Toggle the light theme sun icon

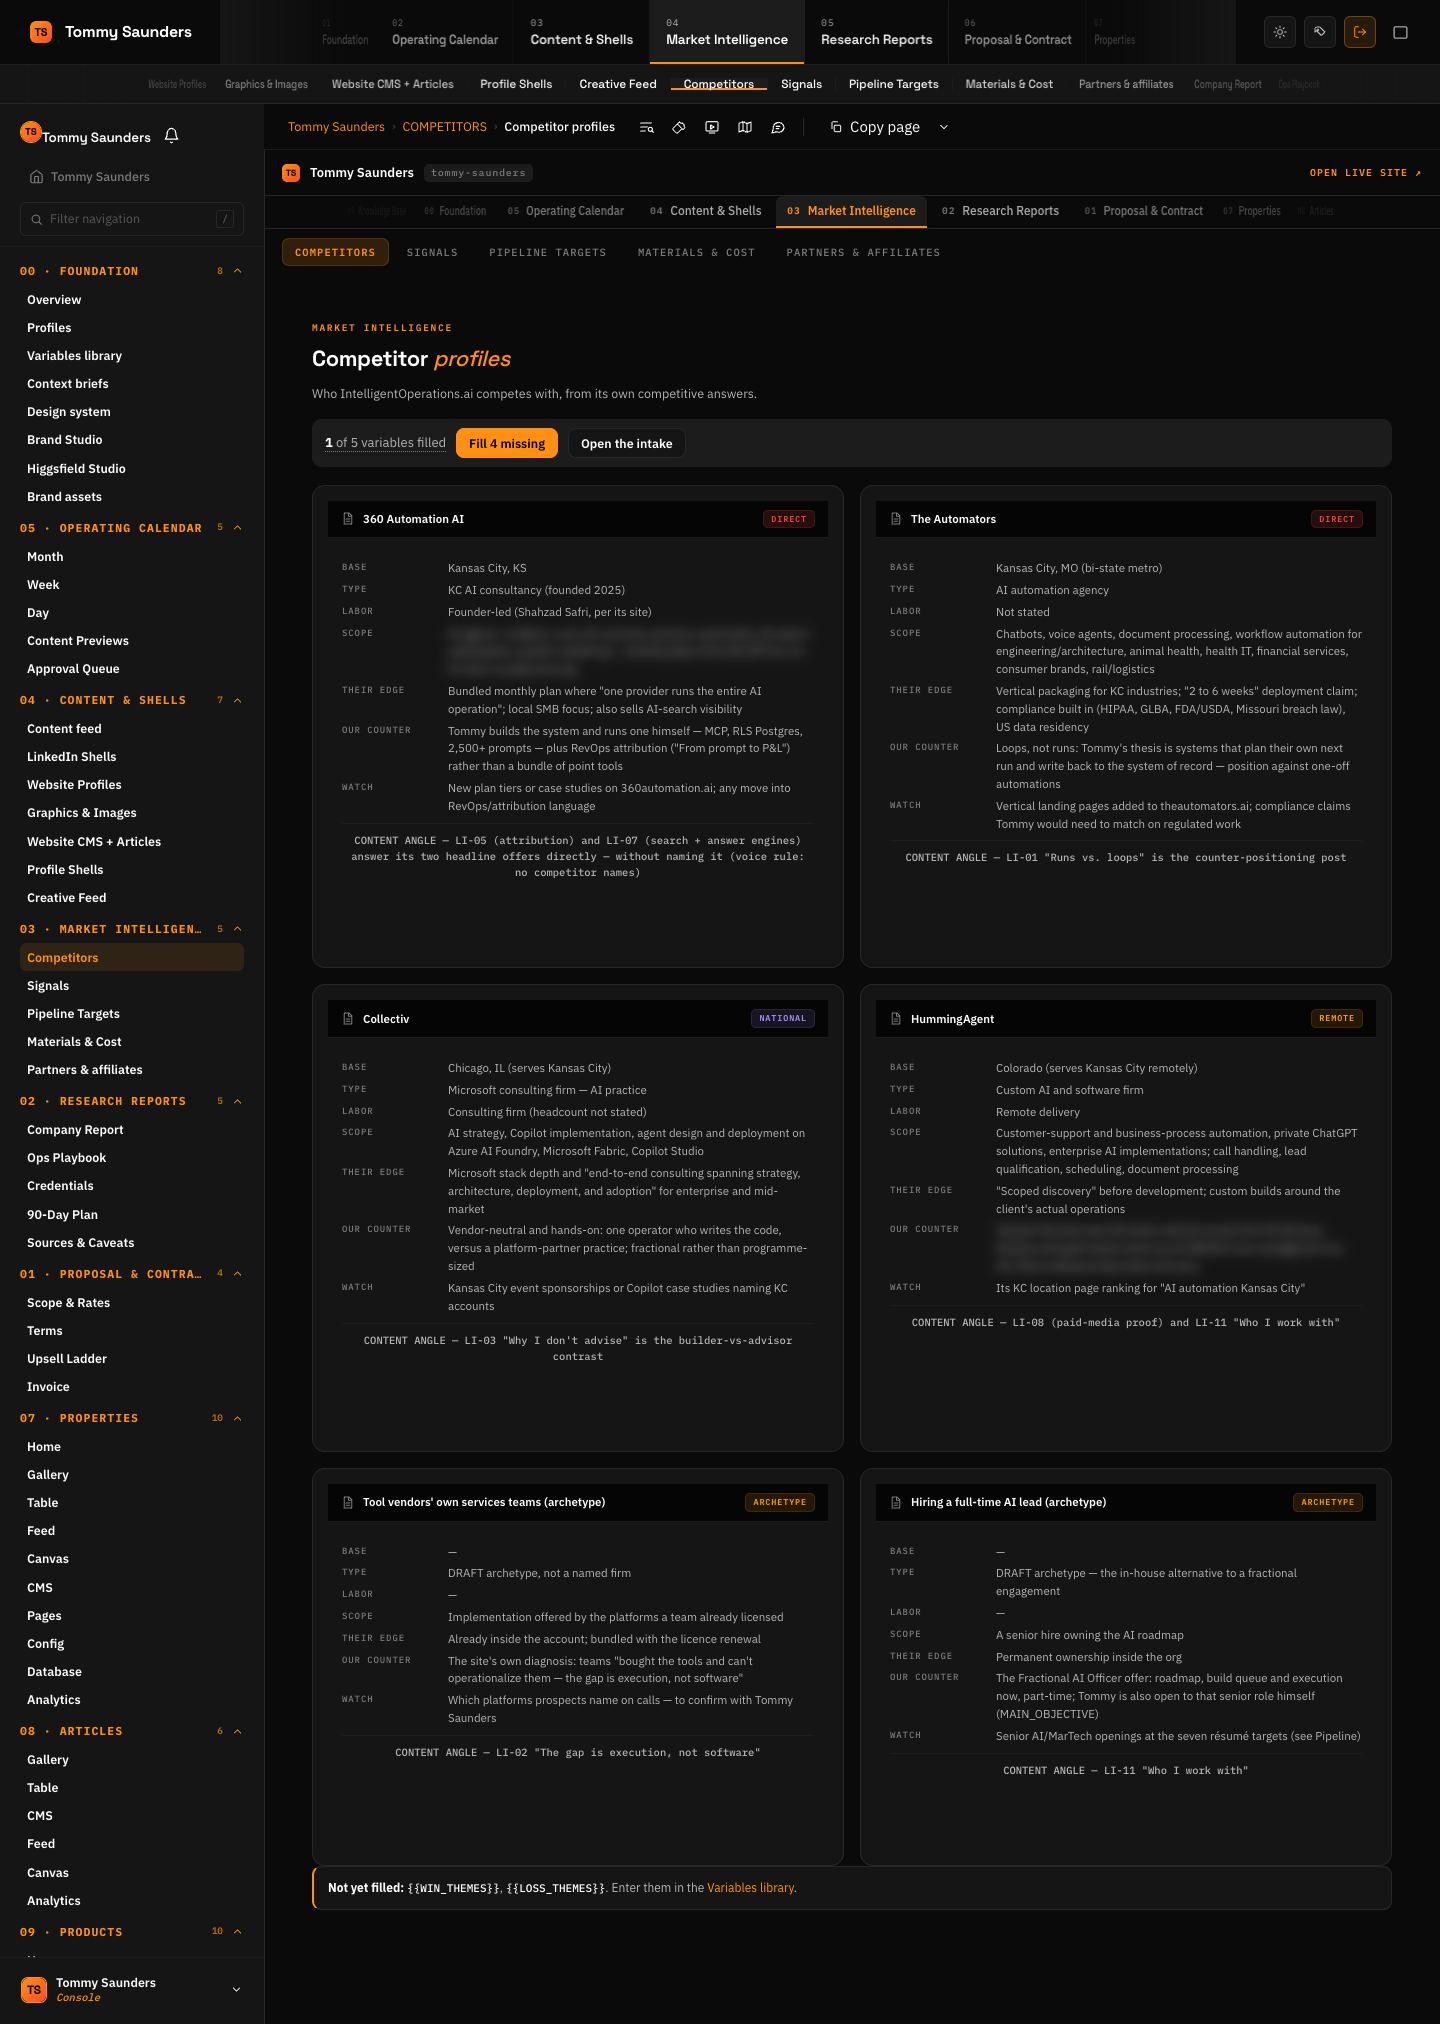[x=1280, y=32]
